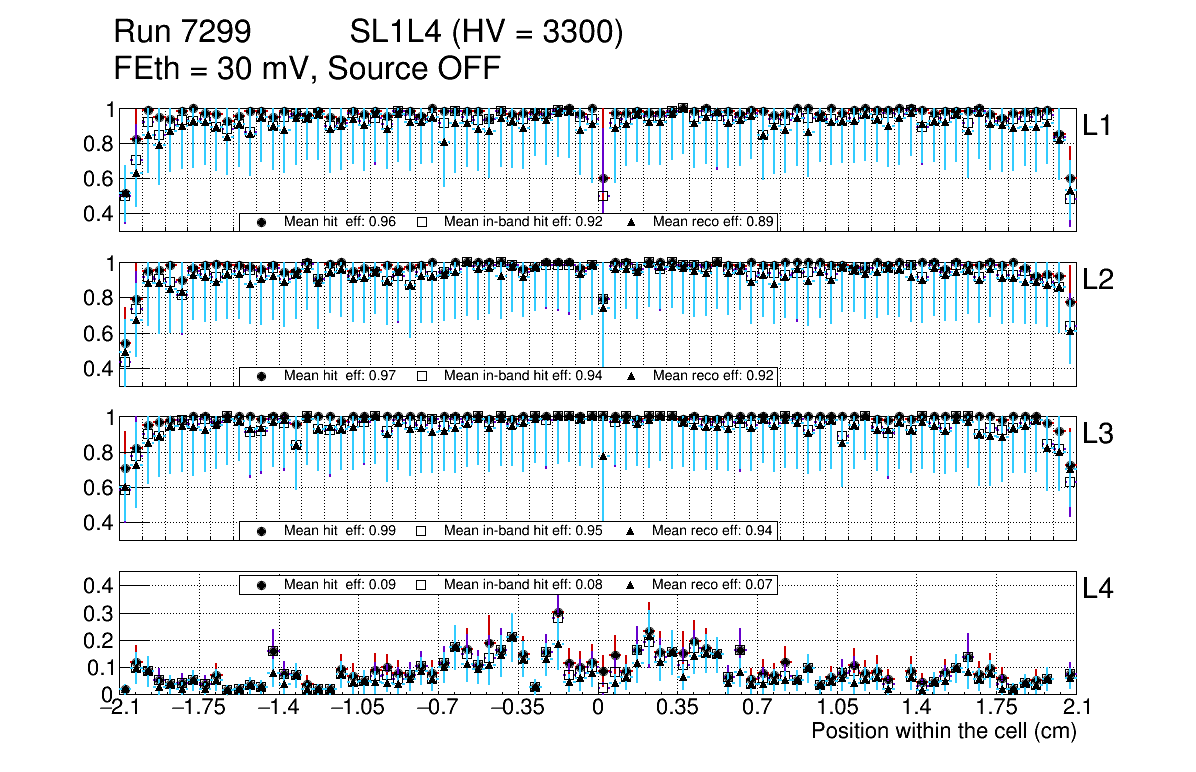Click 'Mean in-band hit eff: 0.95' legend entry
This screenshot has height=772, width=1196.
[x=522, y=530]
